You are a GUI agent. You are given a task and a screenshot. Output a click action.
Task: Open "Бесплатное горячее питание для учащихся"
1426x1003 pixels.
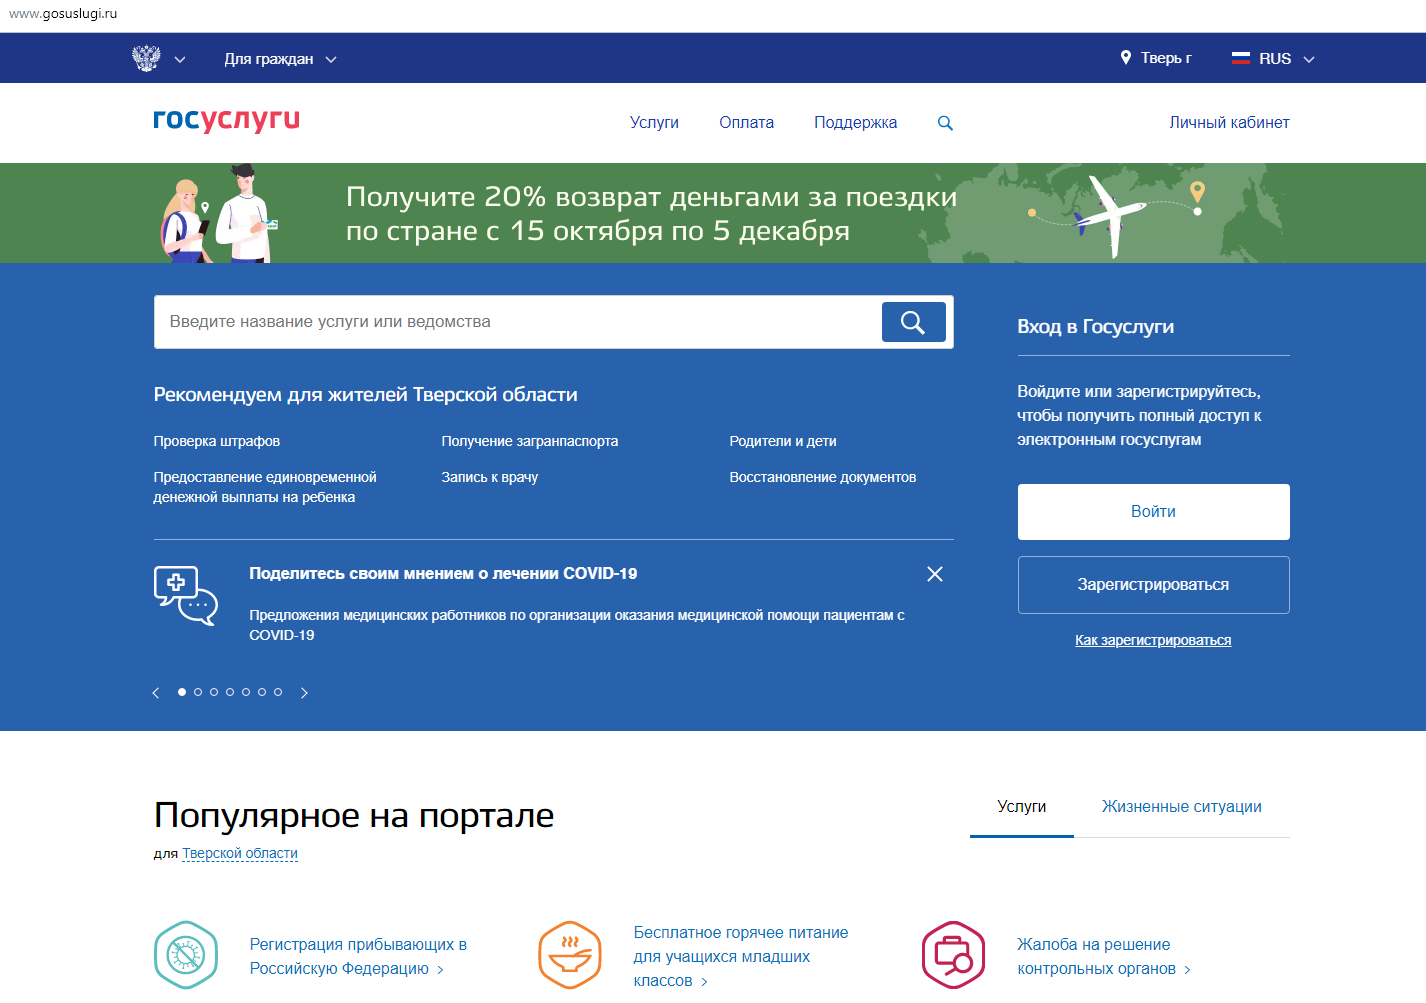click(741, 957)
